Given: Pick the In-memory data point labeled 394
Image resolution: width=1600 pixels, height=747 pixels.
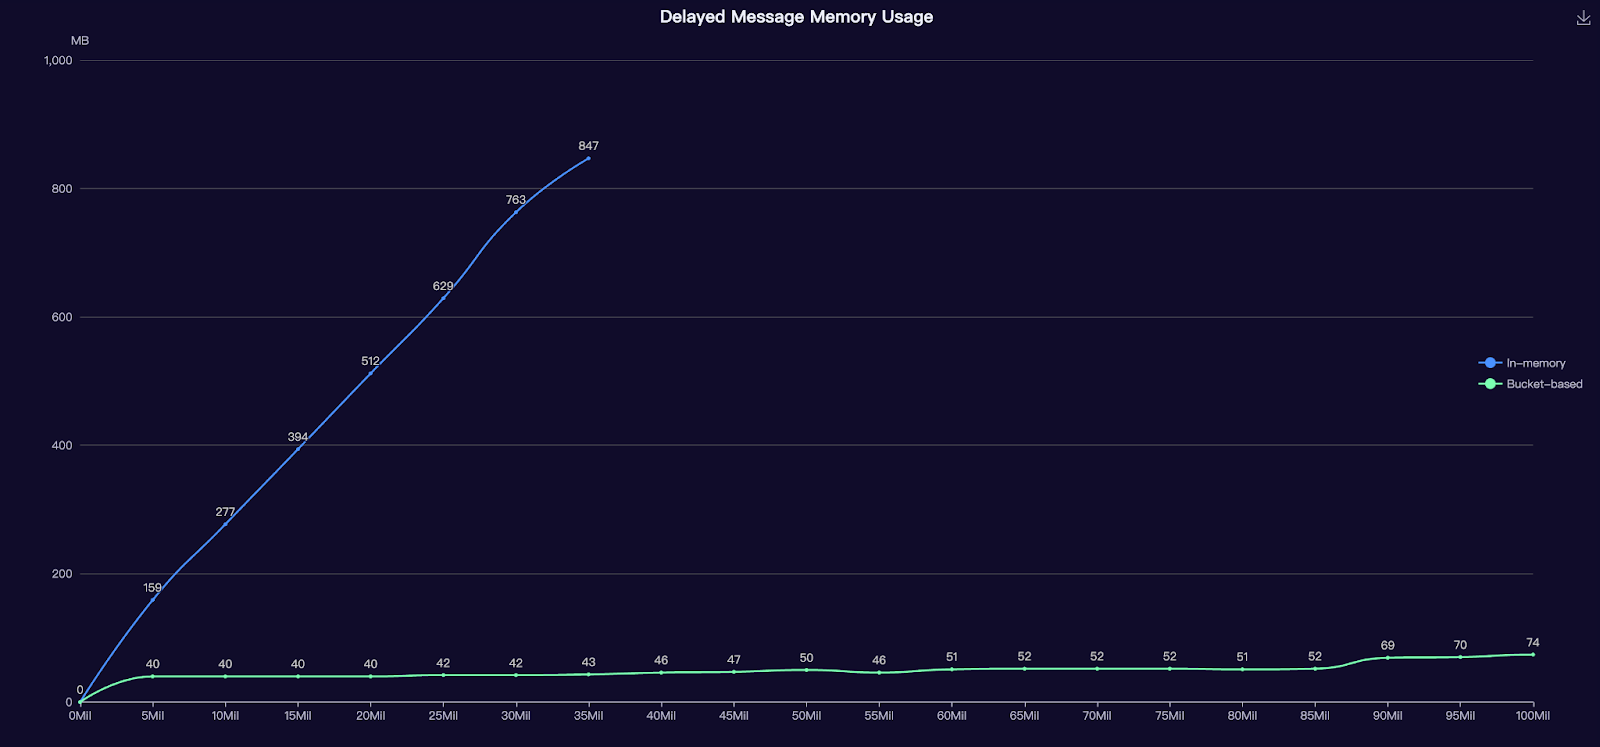Looking at the screenshot, I should click(298, 449).
